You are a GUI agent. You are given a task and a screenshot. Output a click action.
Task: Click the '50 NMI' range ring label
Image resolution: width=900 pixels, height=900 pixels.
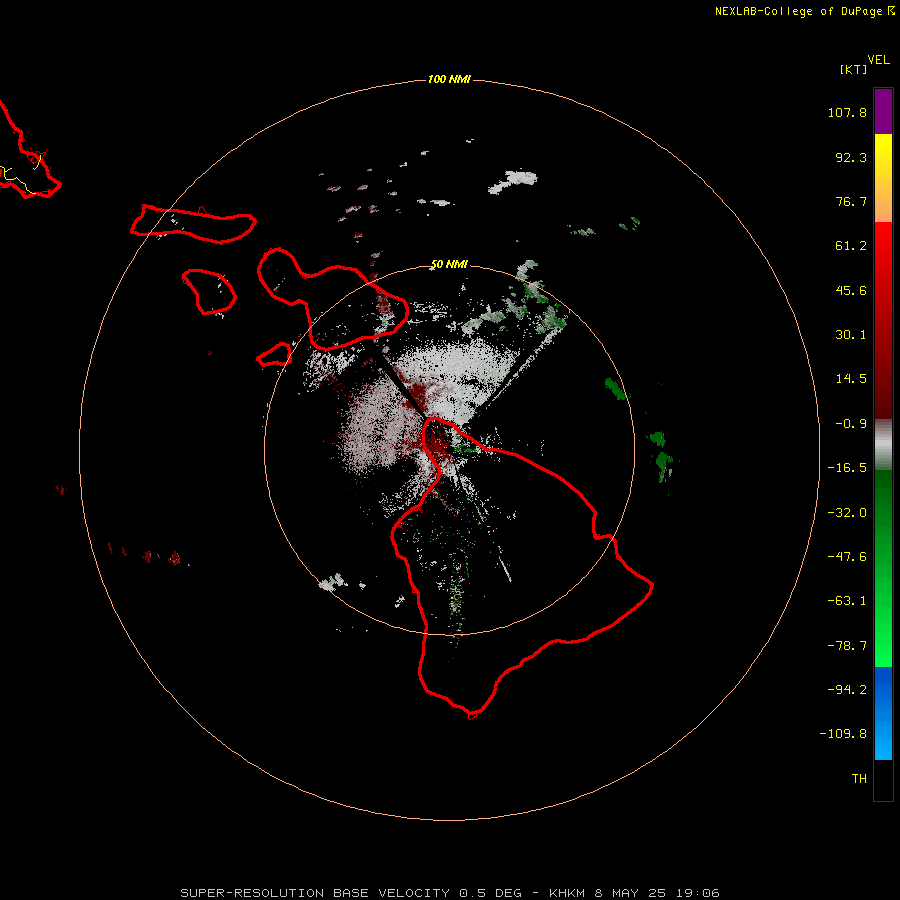coord(449,264)
